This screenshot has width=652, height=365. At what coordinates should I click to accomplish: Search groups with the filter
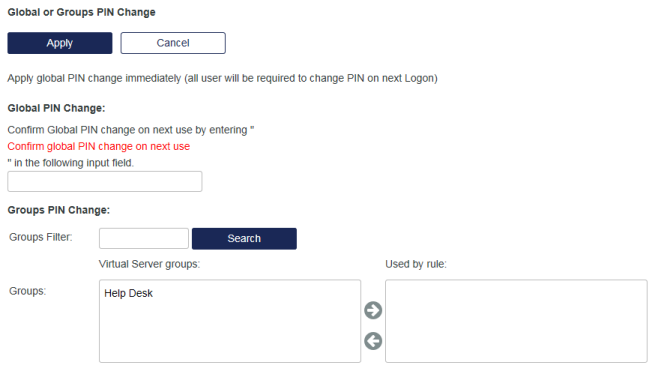pyautogui.click(x=244, y=239)
